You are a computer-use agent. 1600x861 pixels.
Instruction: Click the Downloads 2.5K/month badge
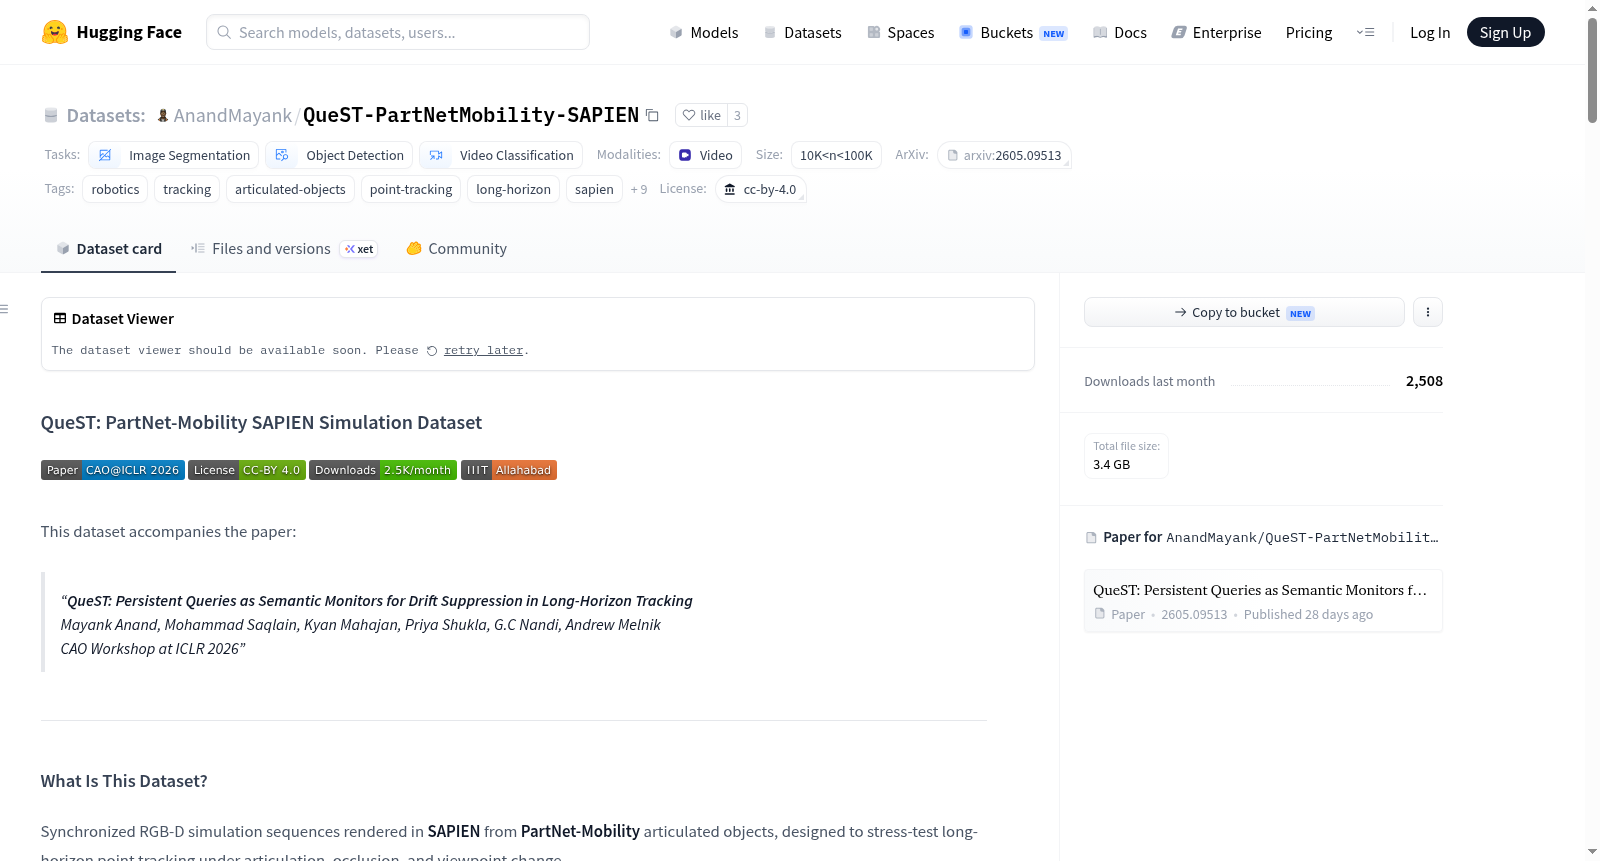coord(383,470)
